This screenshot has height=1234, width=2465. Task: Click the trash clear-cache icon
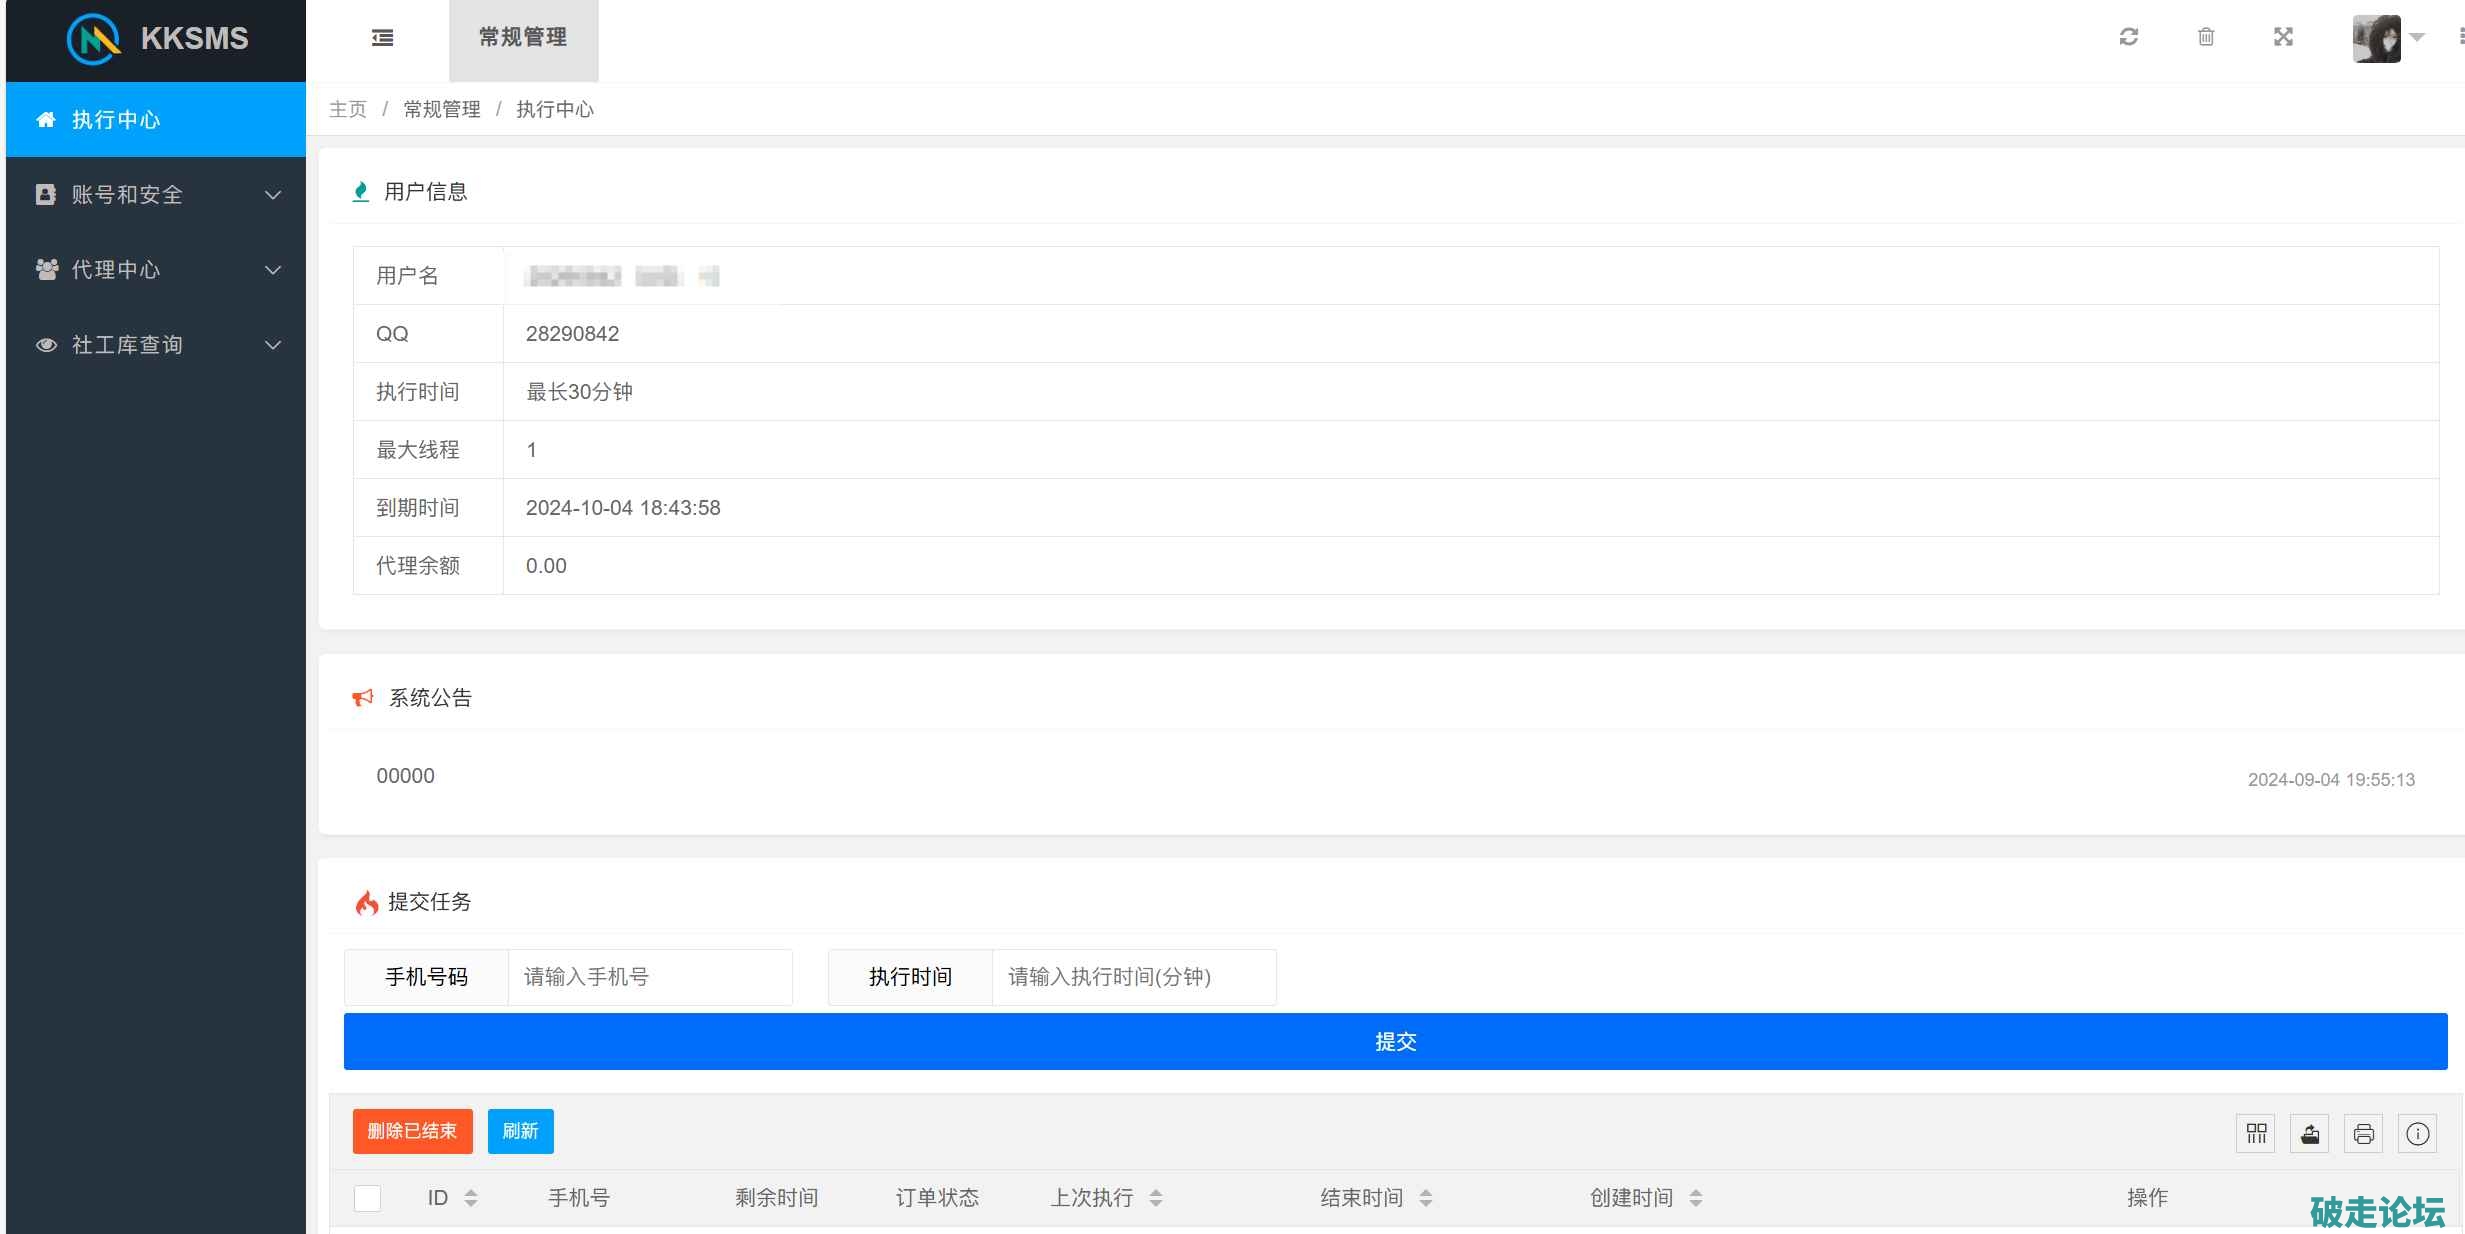pyautogui.click(x=2205, y=37)
